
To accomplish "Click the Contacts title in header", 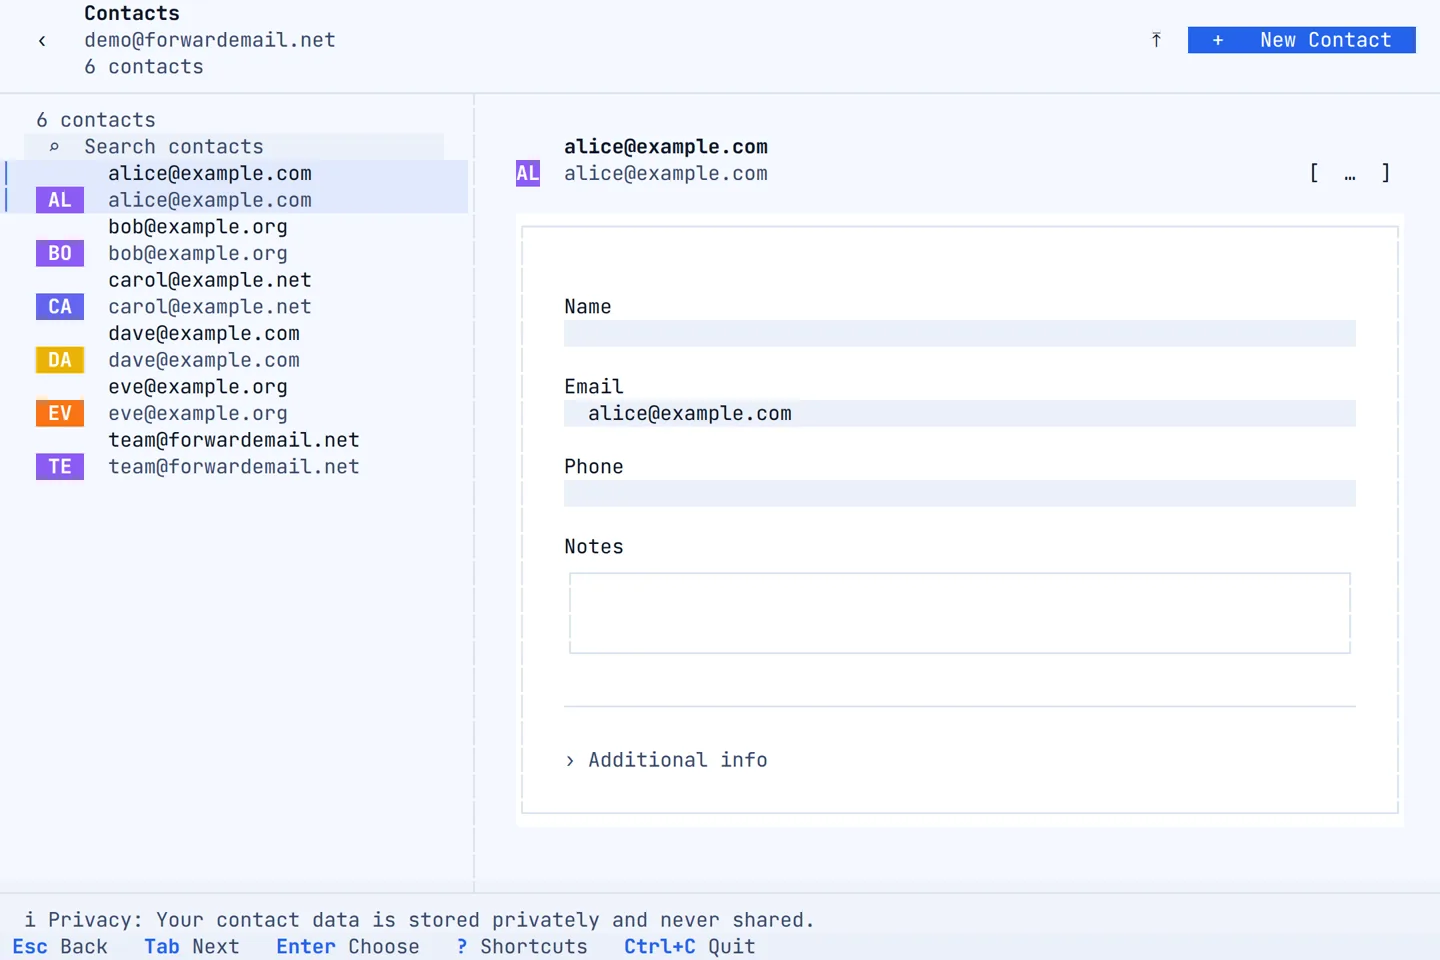I will 132,13.
